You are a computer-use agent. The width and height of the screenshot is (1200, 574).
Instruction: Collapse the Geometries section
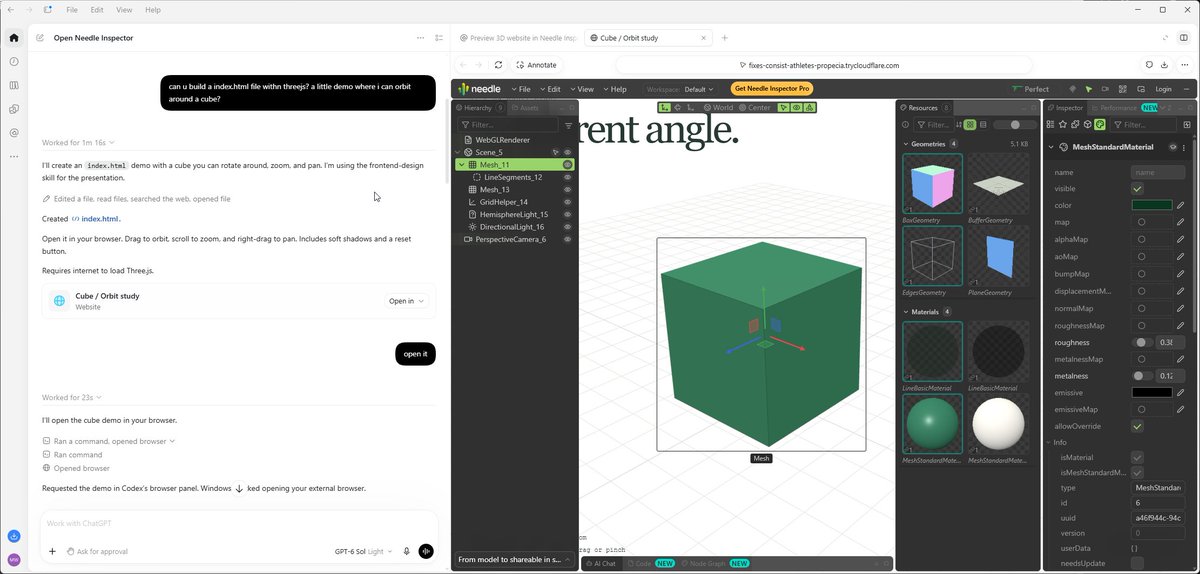(x=905, y=144)
